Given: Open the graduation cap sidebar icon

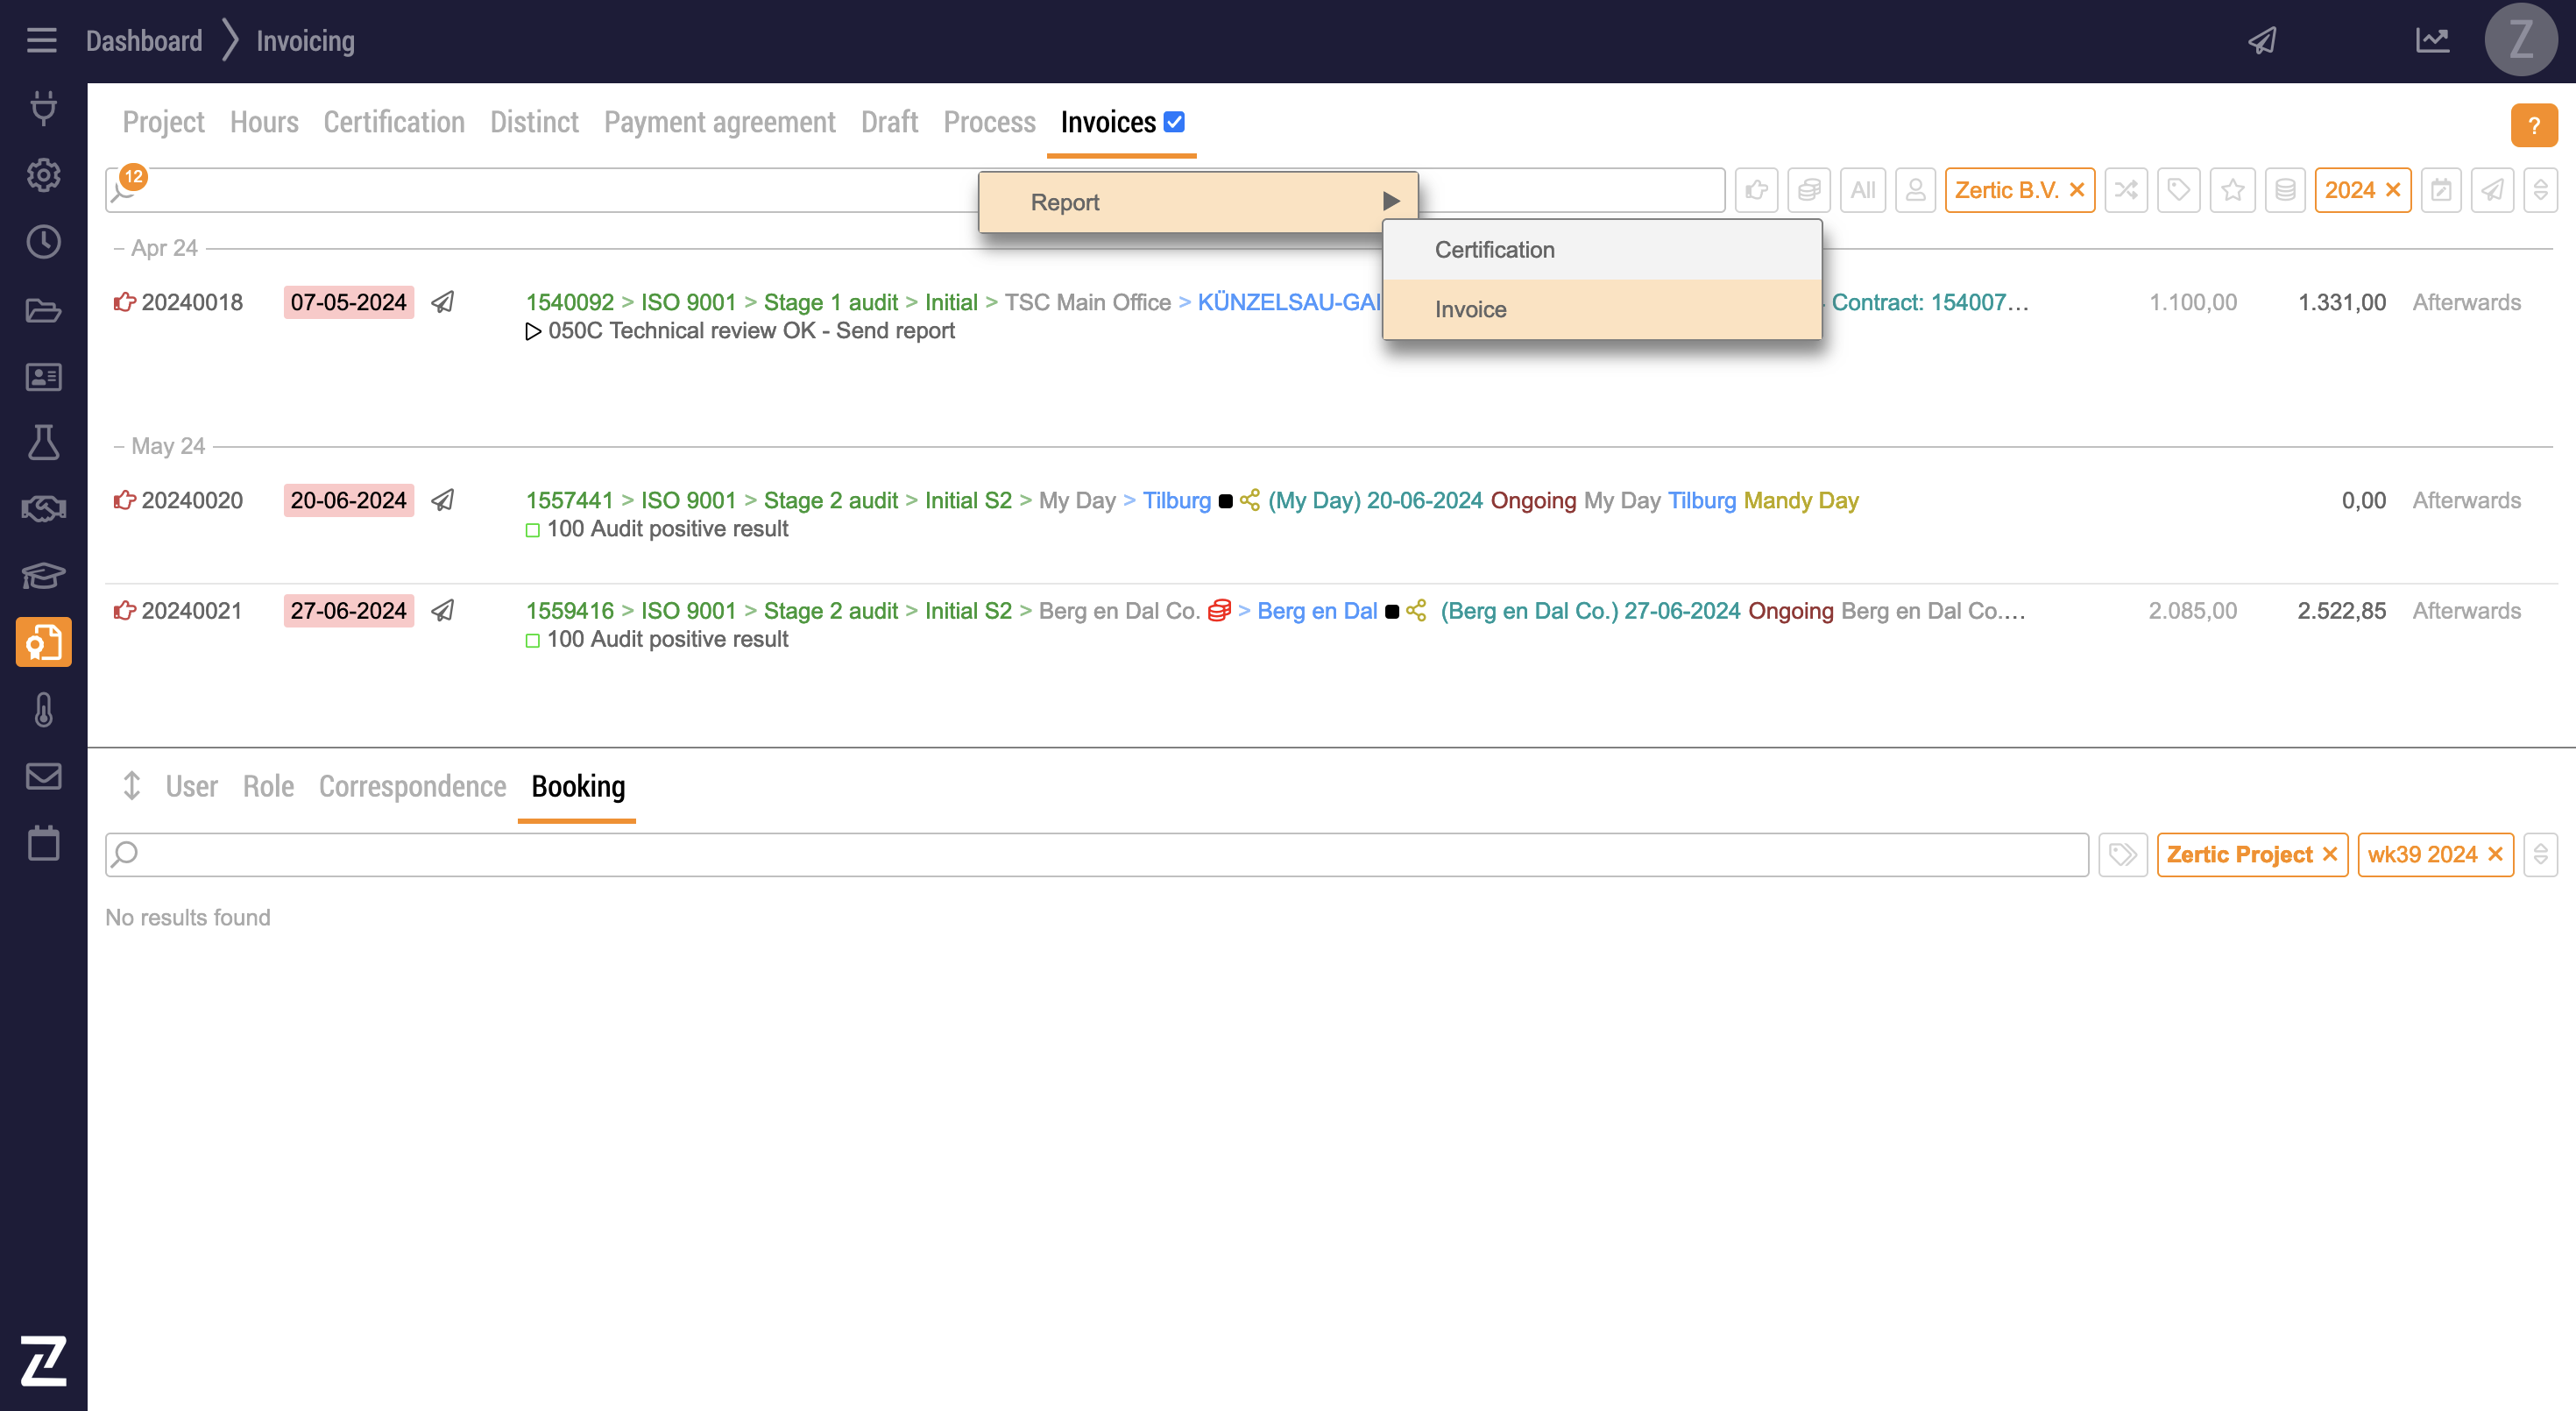Looking at the screenshot, I should tap(43, 576).
